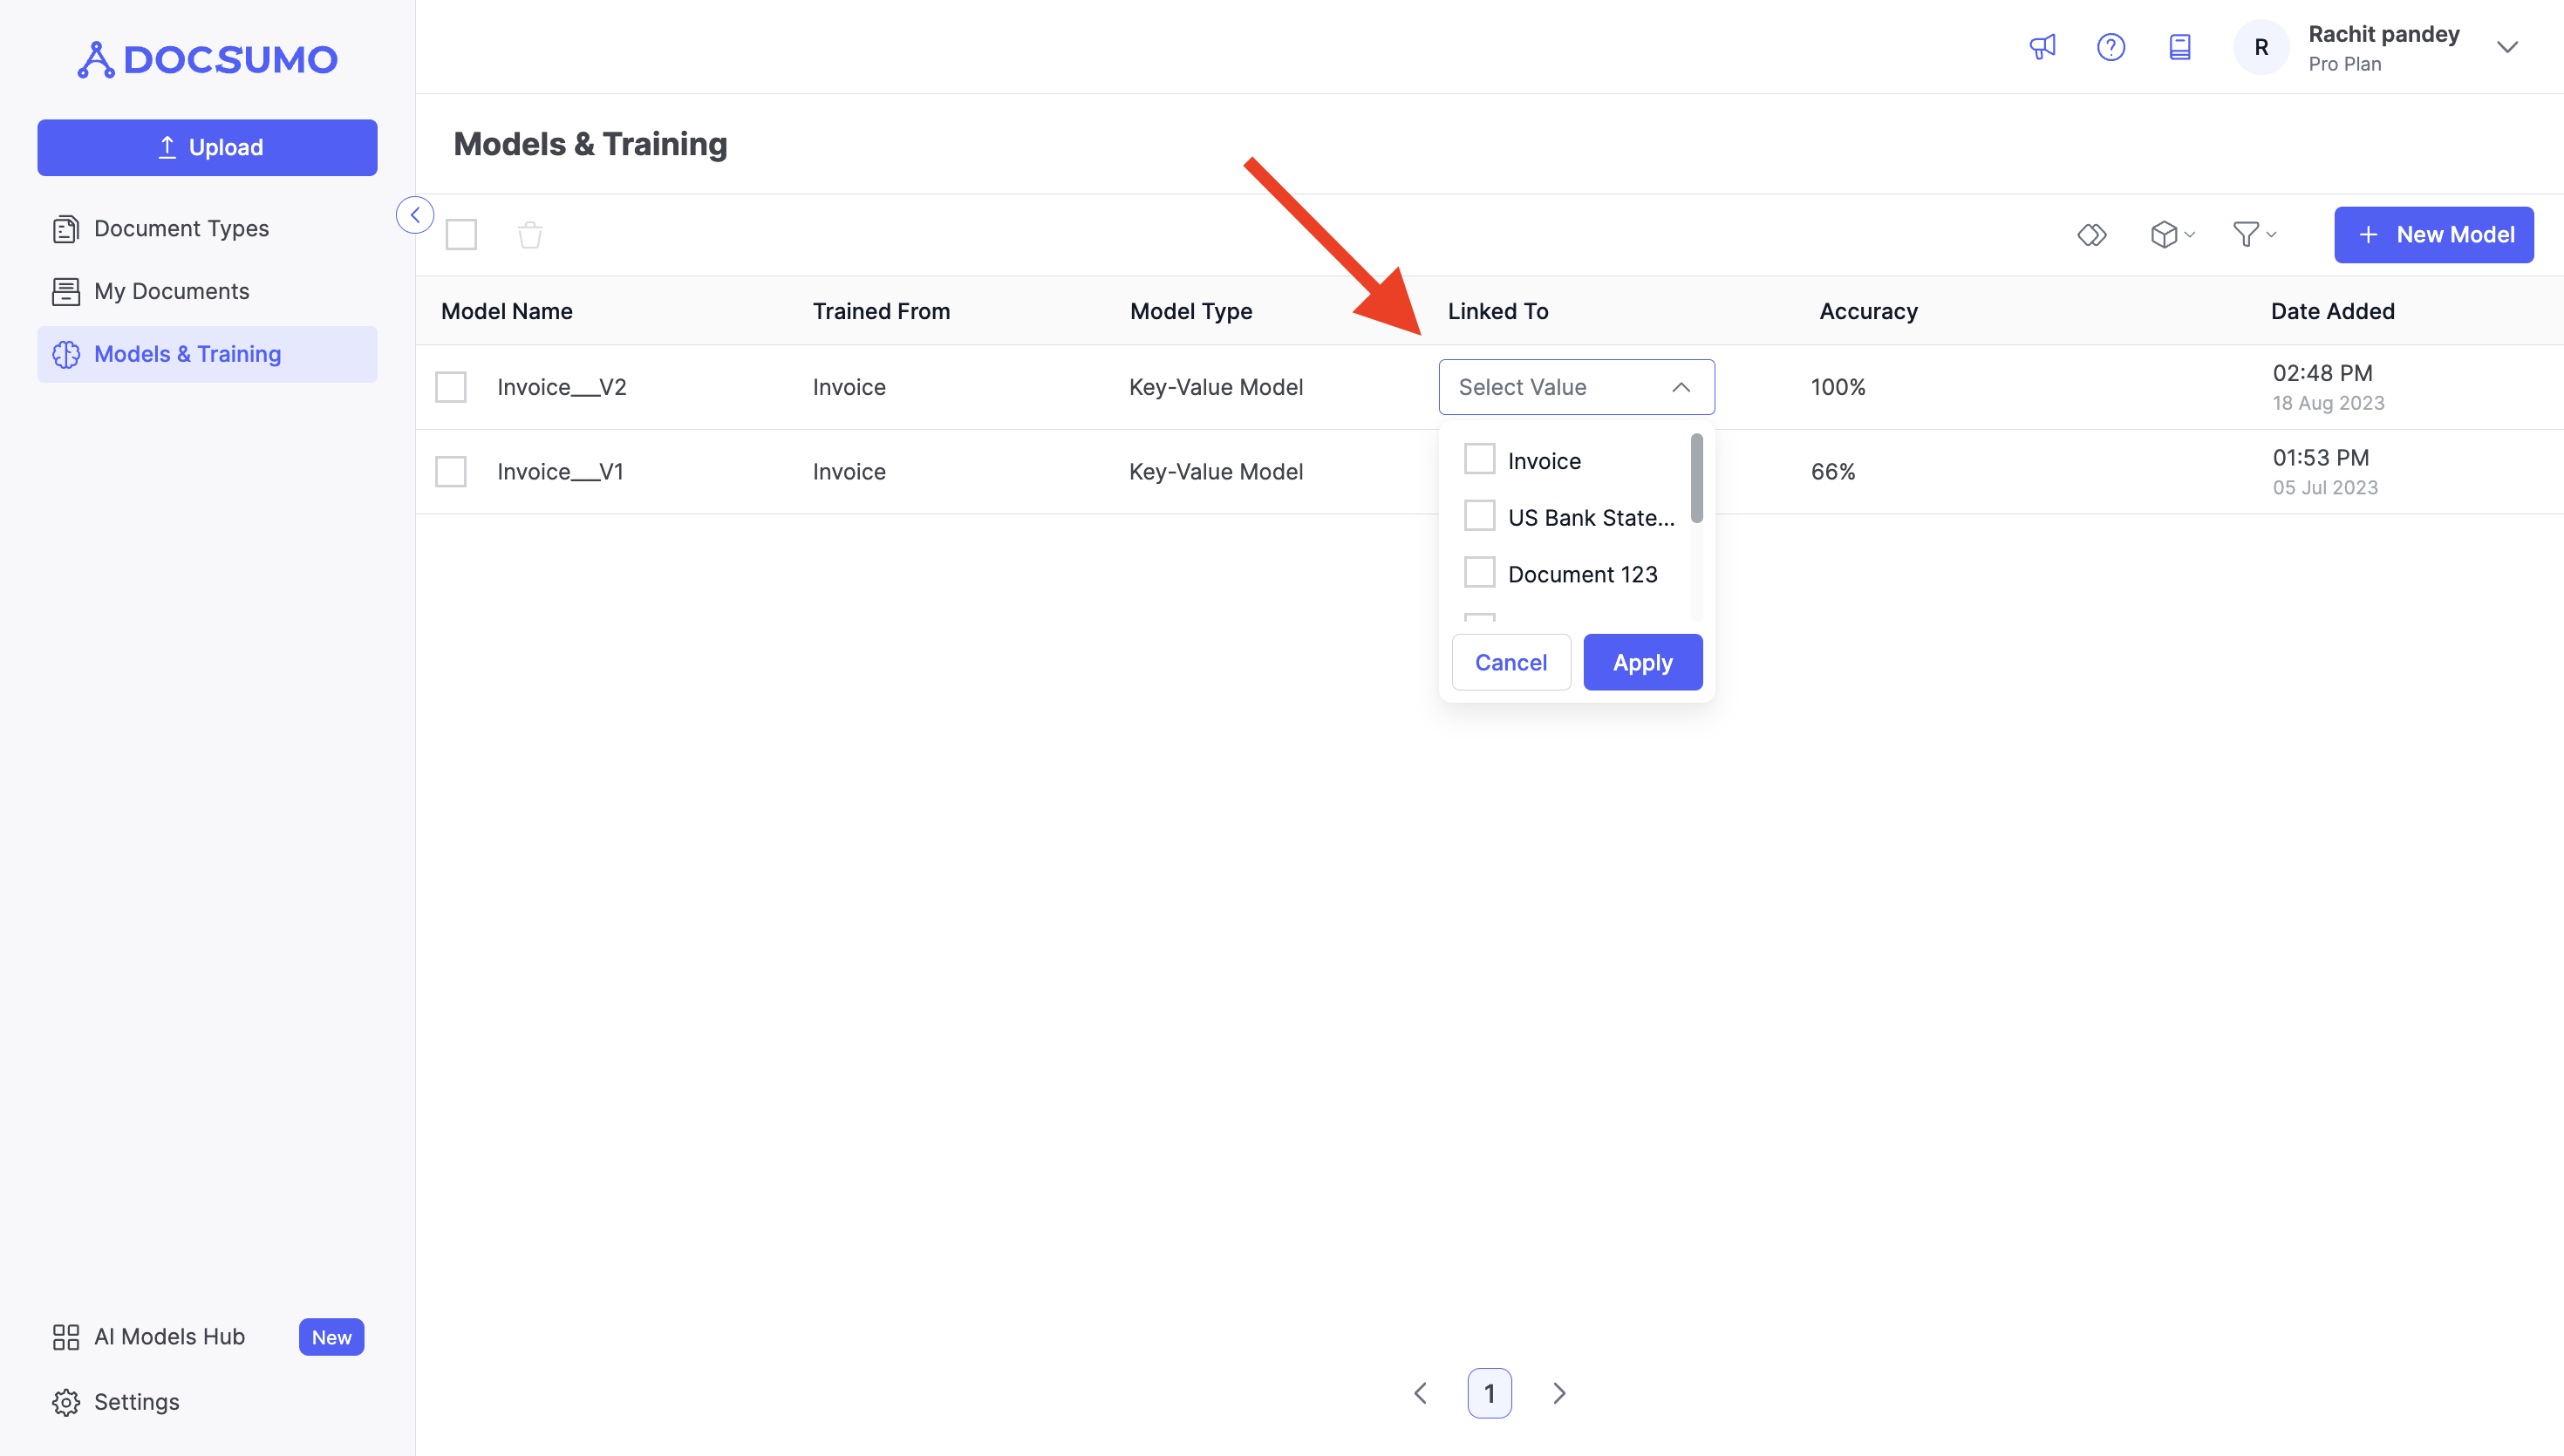This screenshot has height=1456, width=2564.
Task: Click the New Model button
Action: pos(2433,235)
